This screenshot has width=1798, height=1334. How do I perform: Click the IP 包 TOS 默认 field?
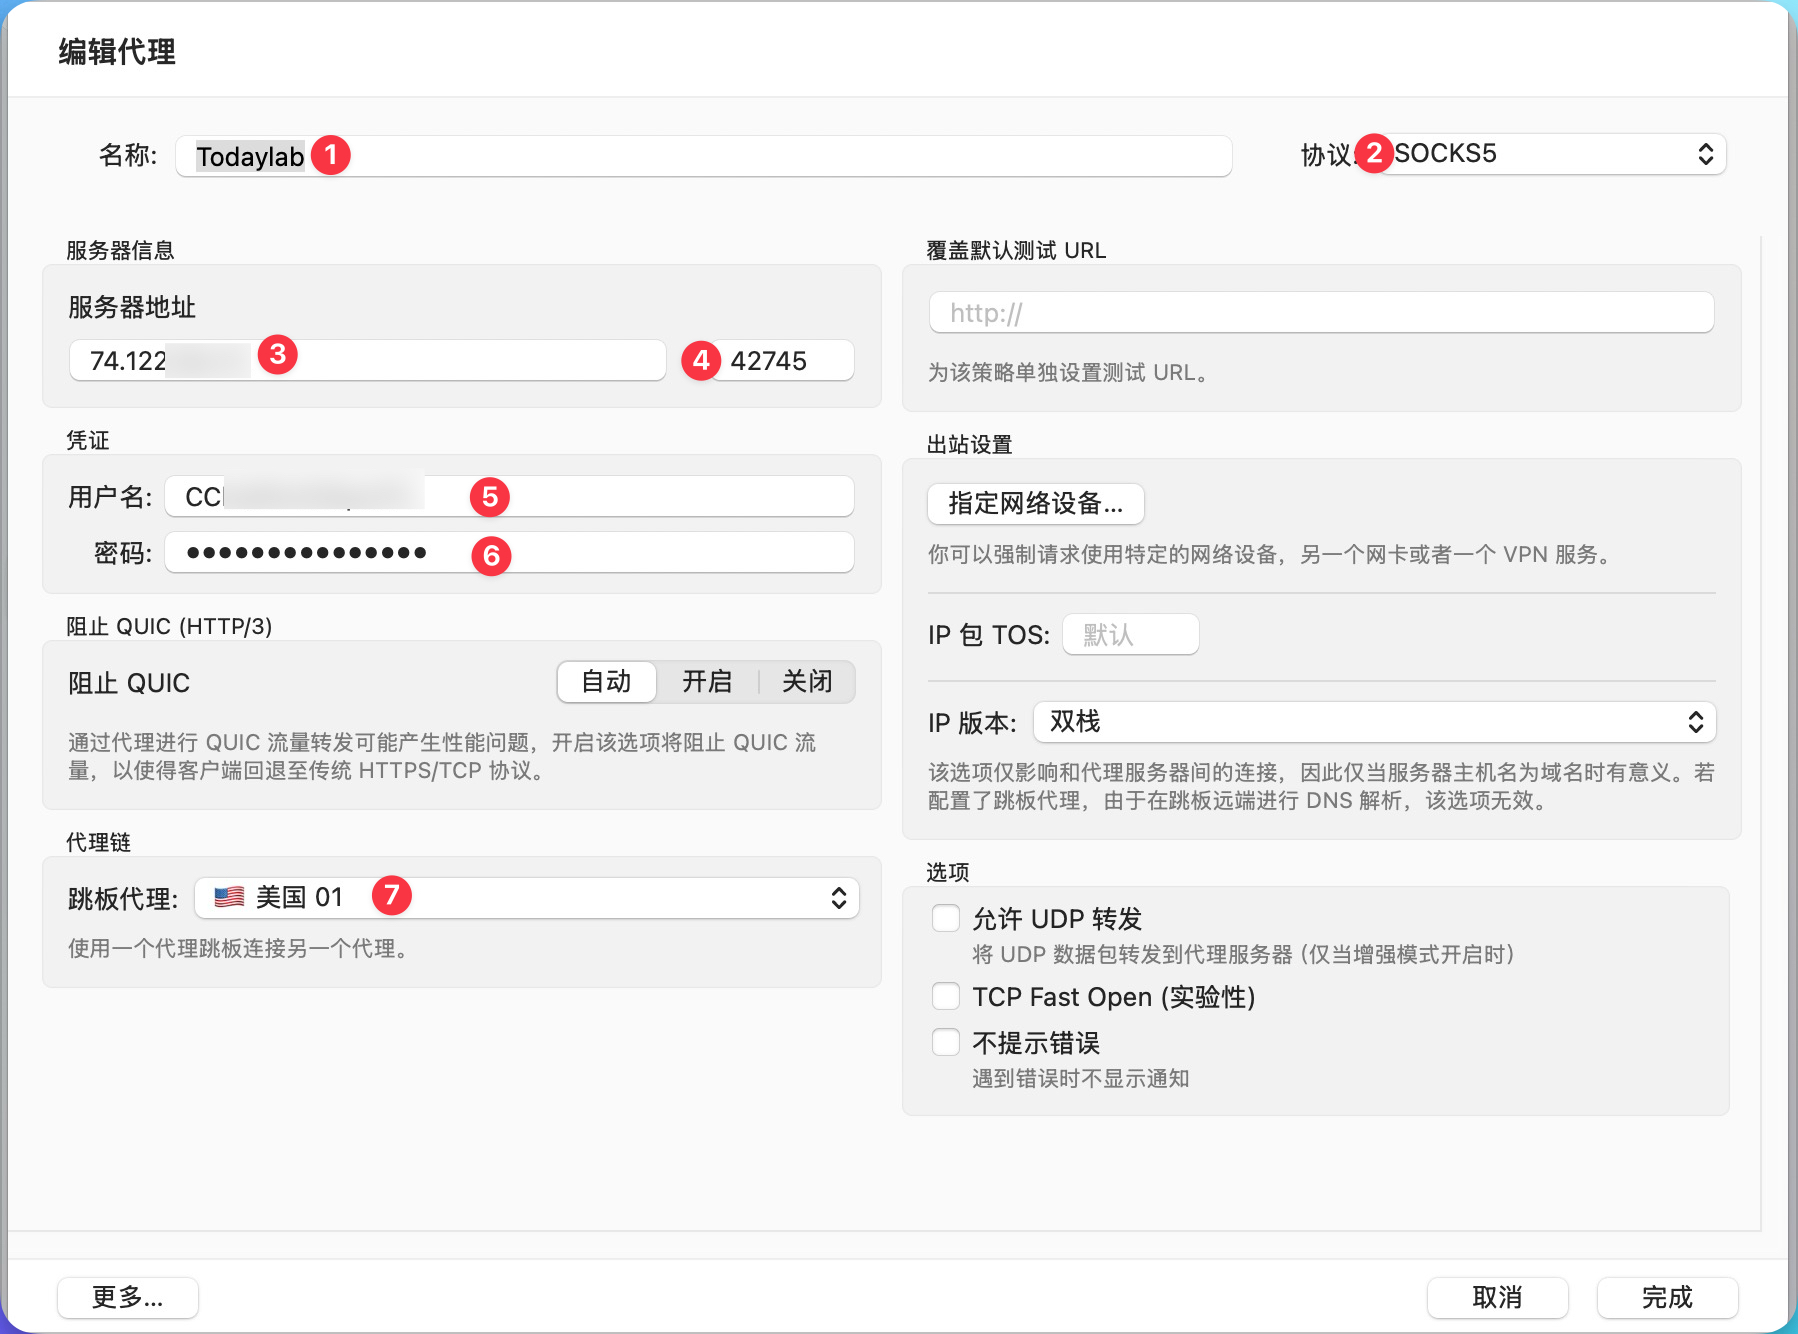pyautogui.click(x=1129, y=634)
